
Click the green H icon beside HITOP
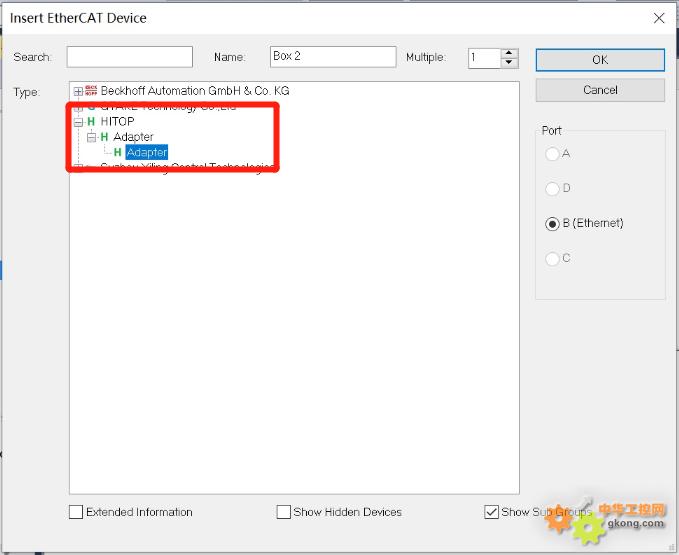coord(91,122)
